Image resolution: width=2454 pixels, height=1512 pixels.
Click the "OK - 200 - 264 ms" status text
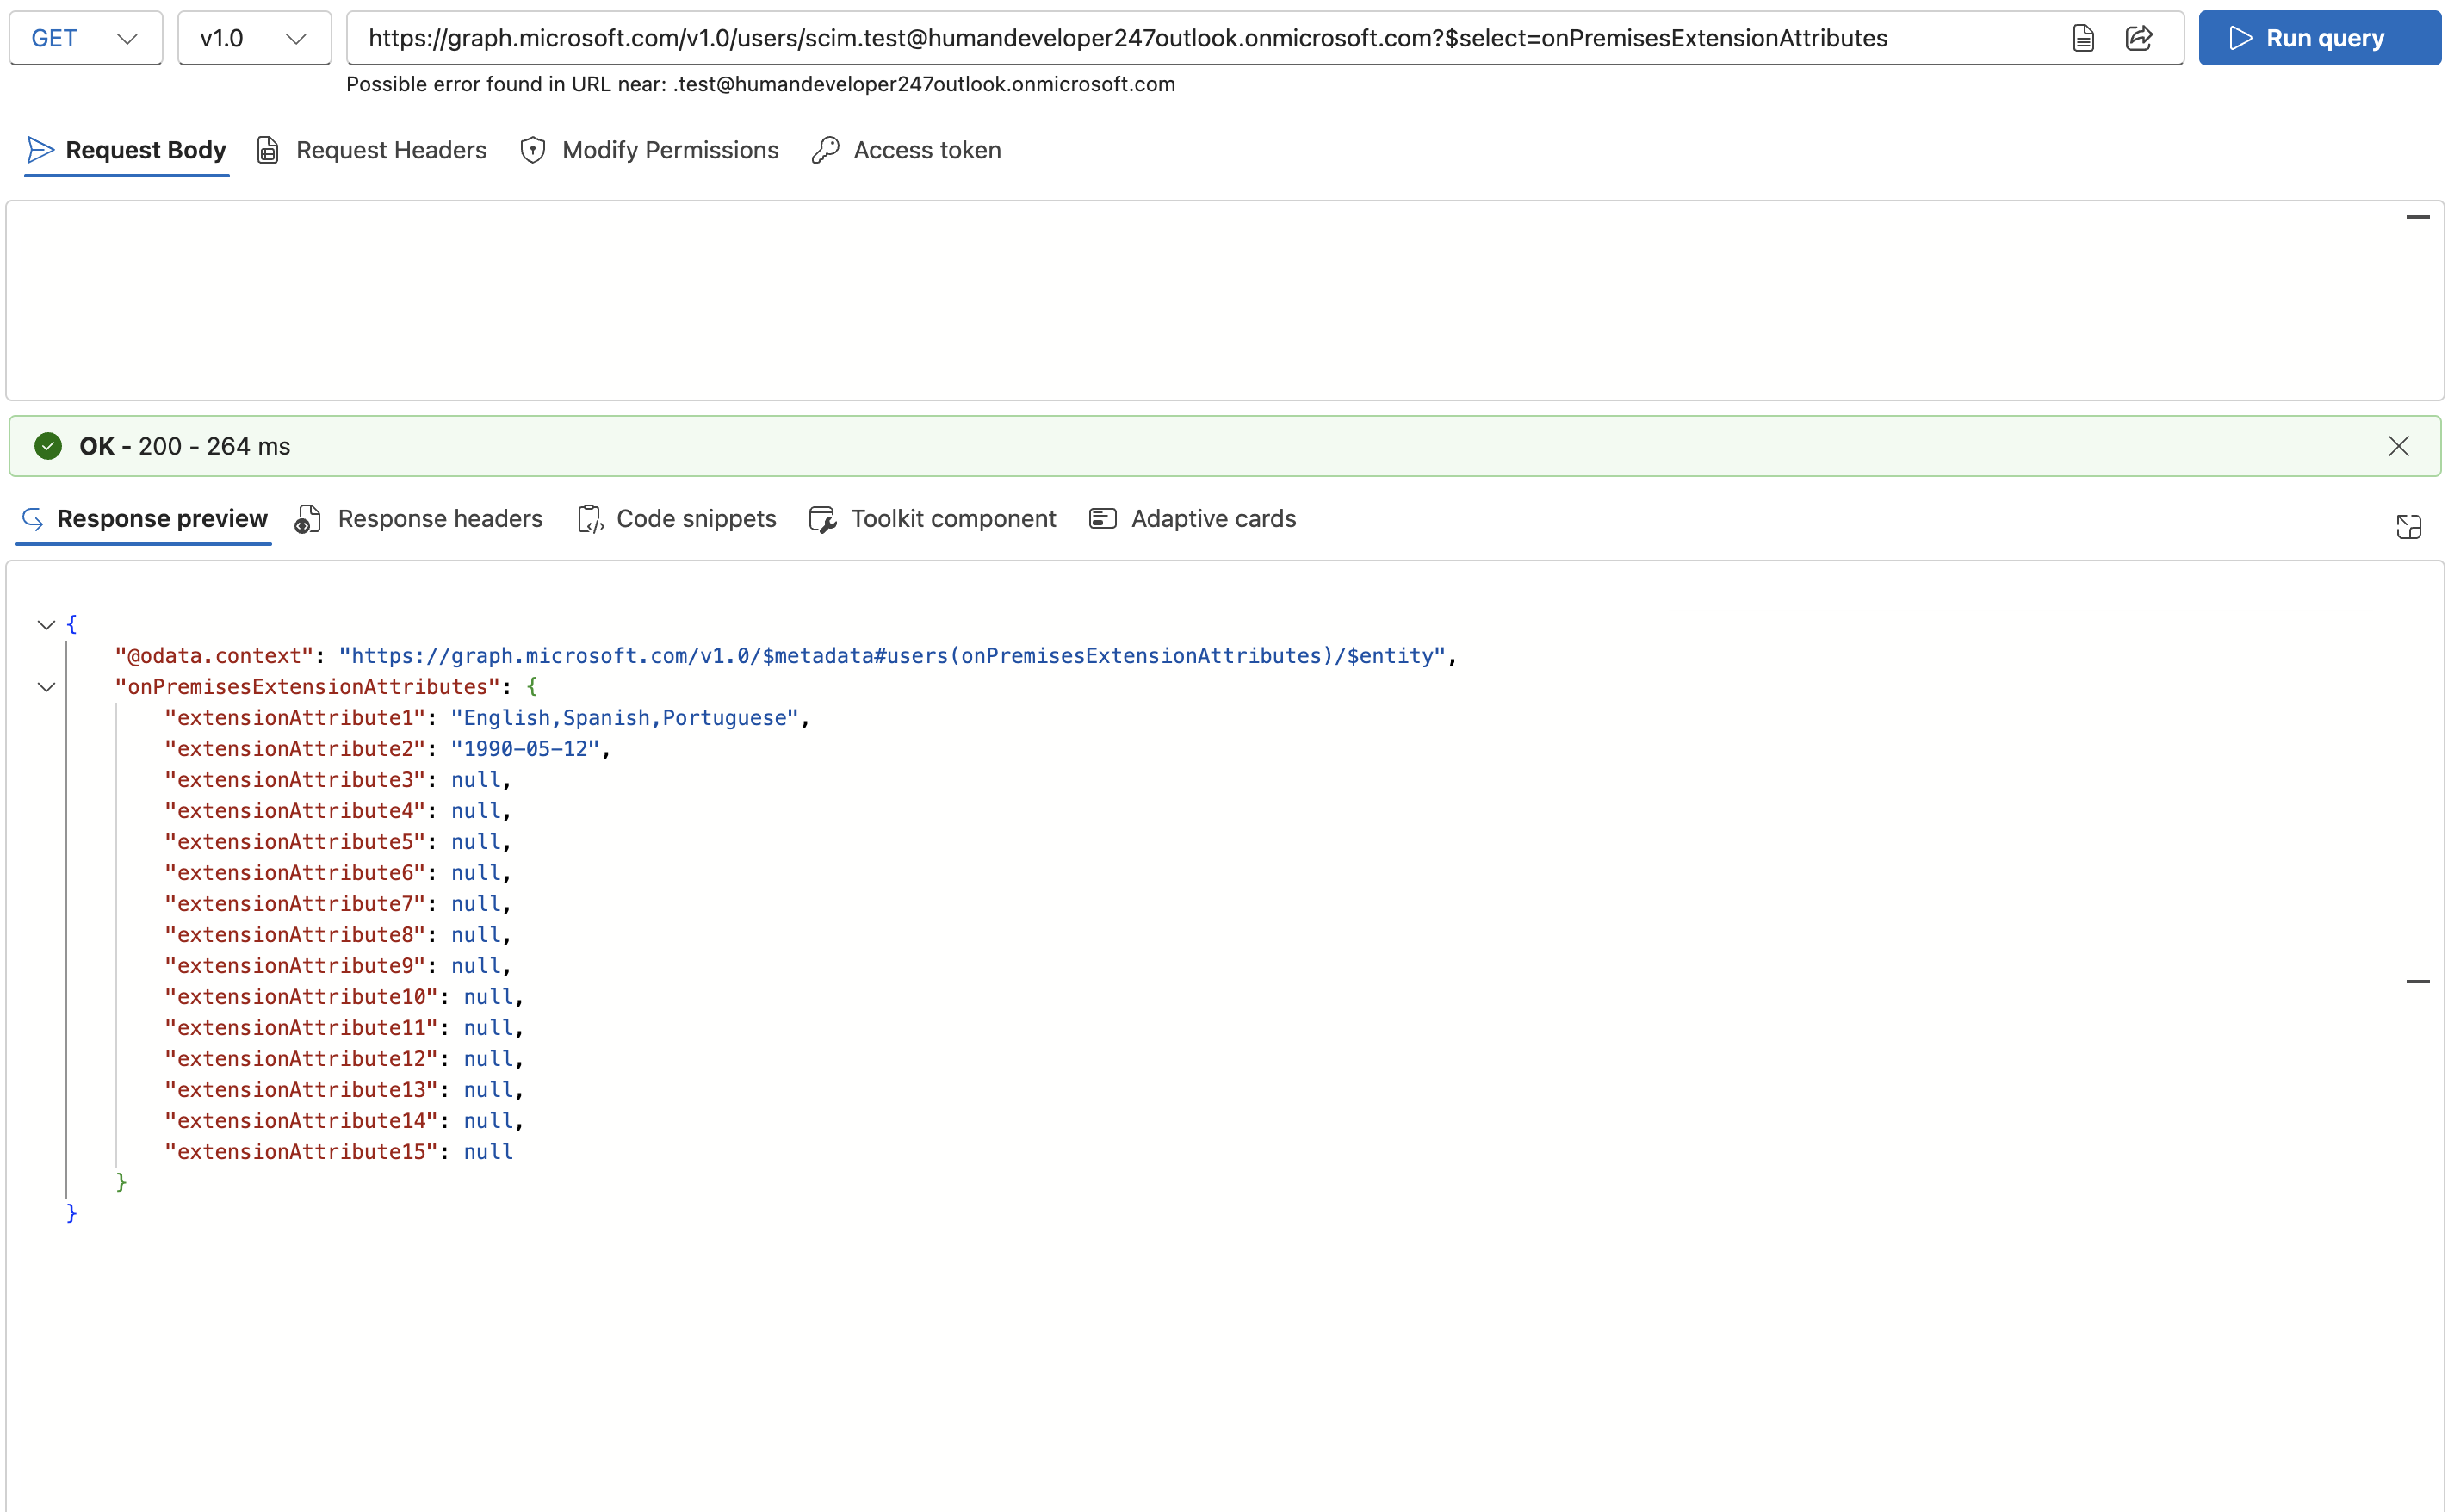(x=185, y=446)
